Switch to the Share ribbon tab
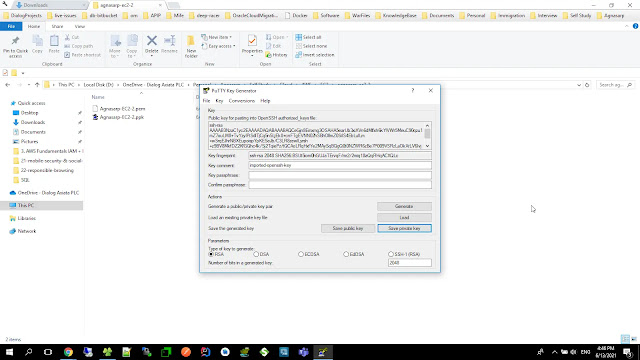 coord(57,26)
